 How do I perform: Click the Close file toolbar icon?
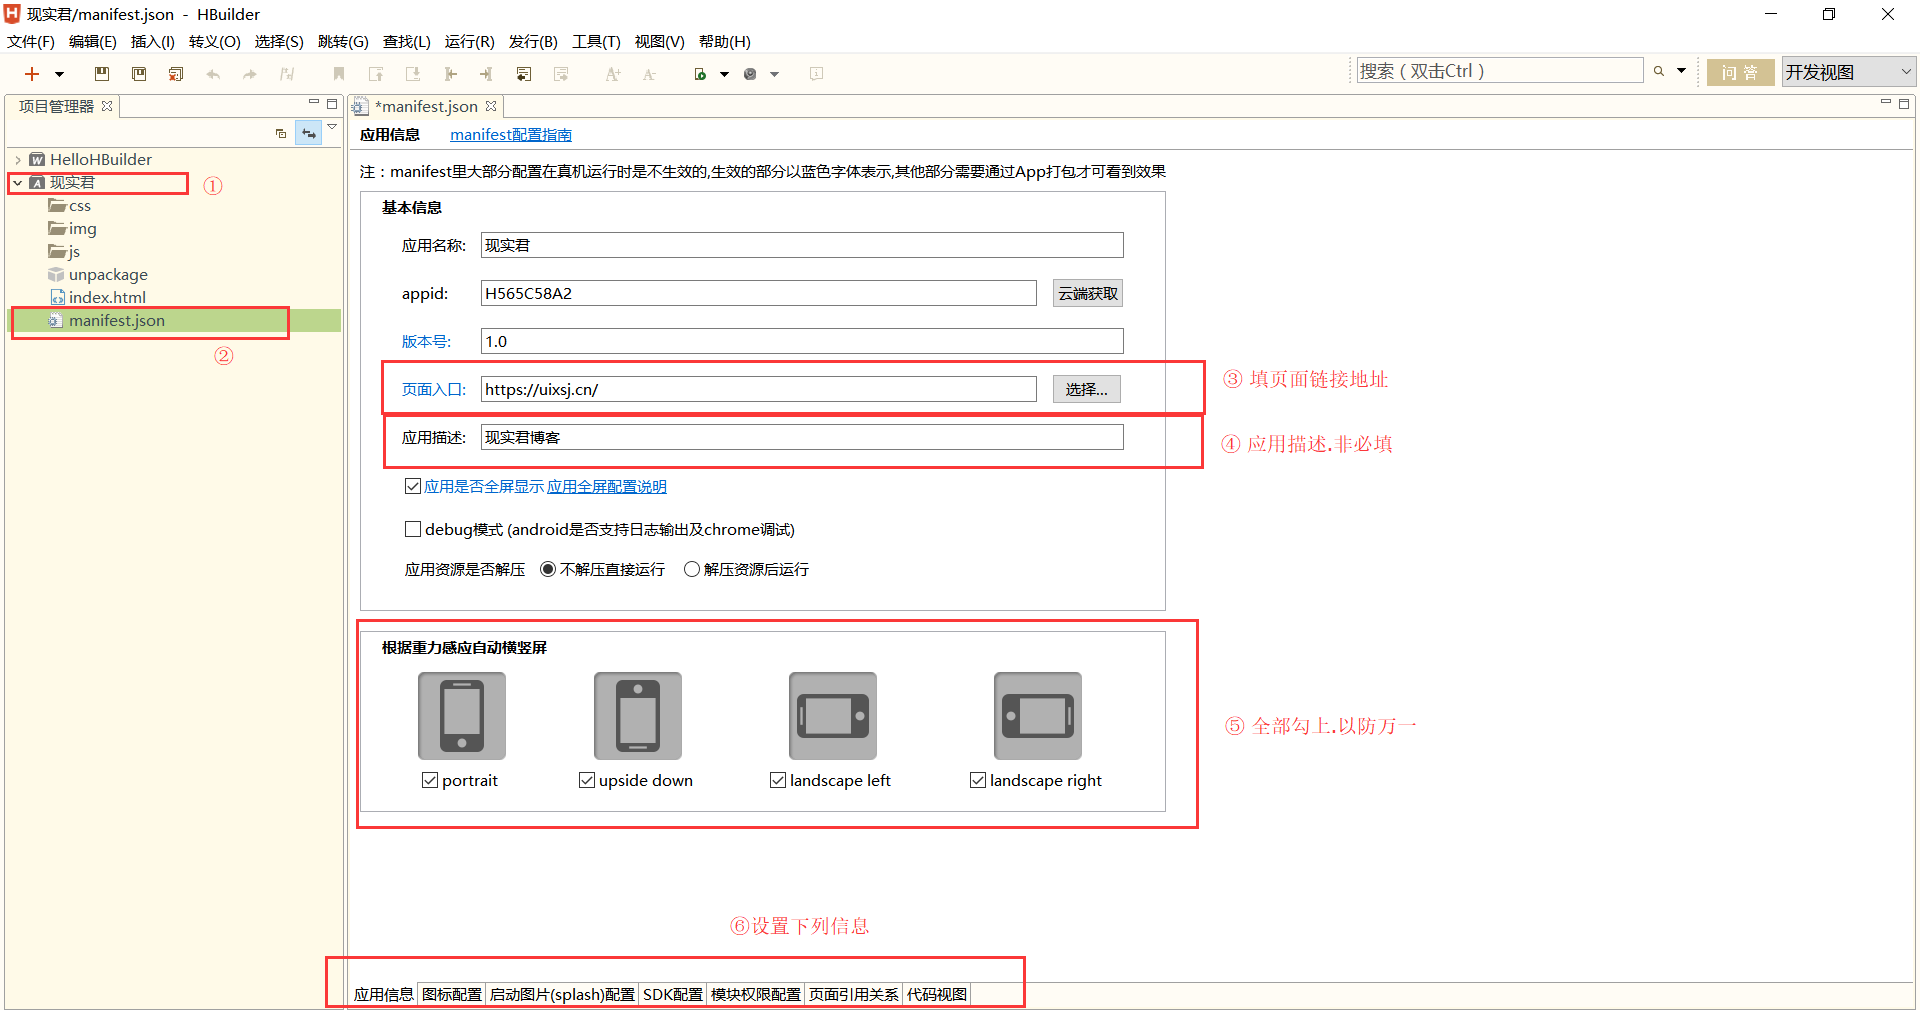176,74
